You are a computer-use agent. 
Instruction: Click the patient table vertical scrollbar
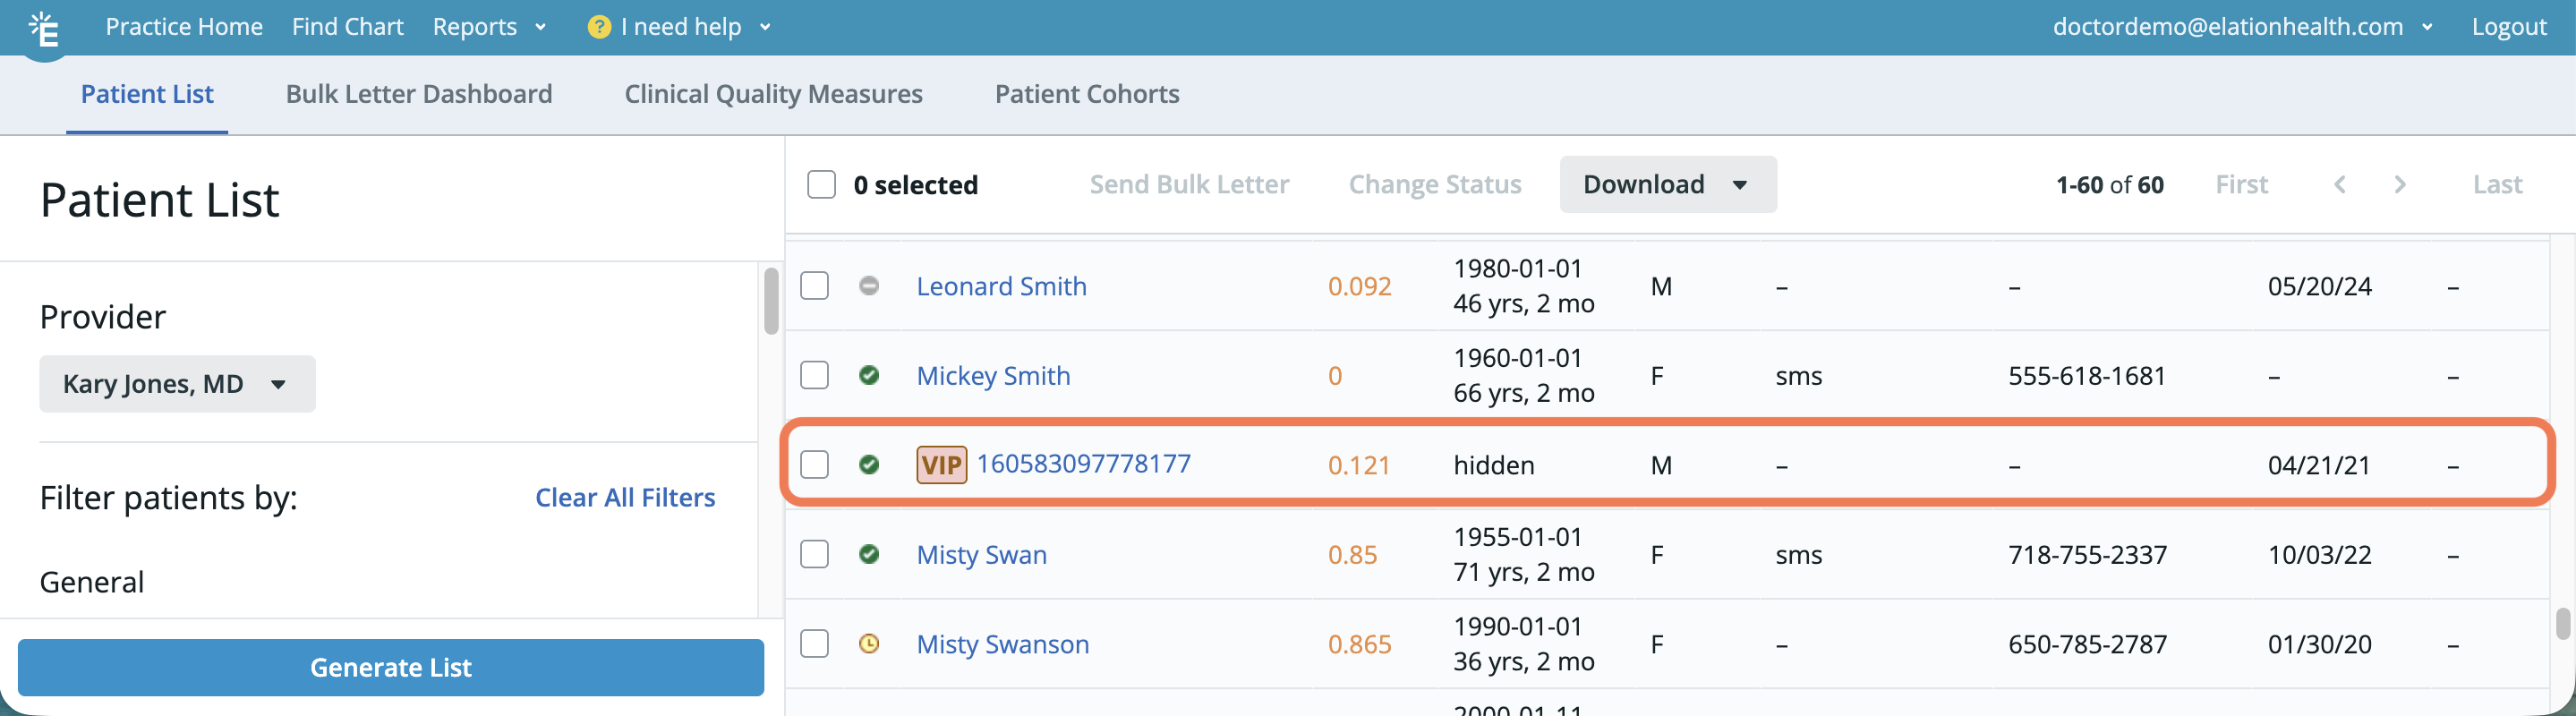pyautogui.click(x=2562, y=623)
